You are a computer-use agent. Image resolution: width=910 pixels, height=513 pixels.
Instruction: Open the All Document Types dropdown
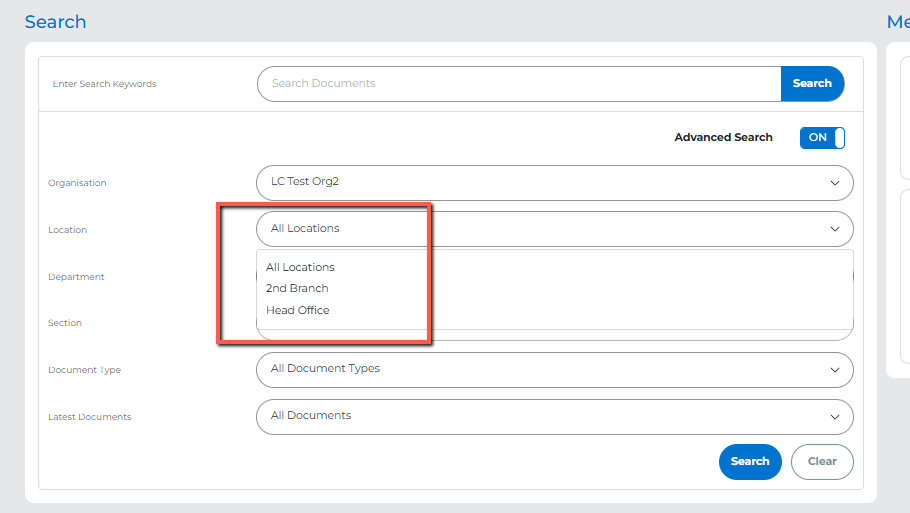click(540, 370)
